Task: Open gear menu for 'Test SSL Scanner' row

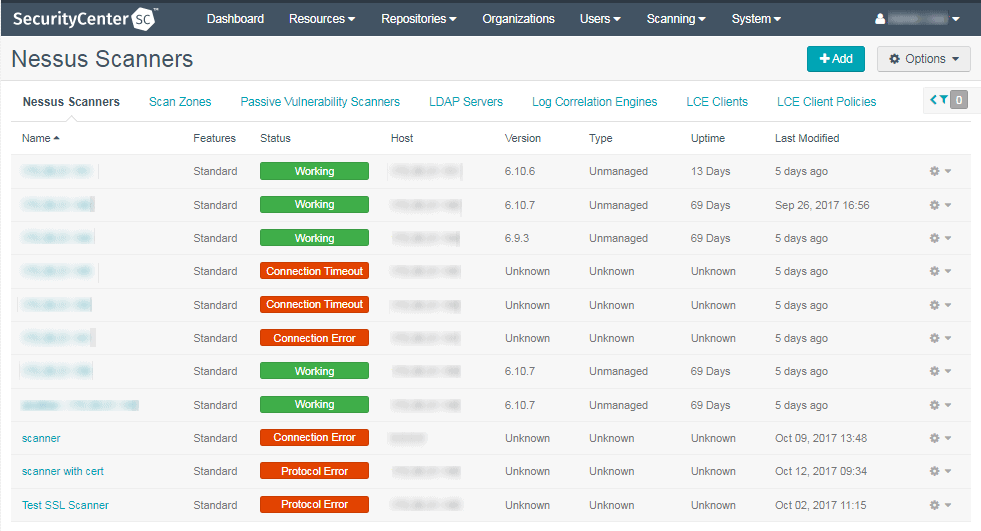Action: pos(939,505)
